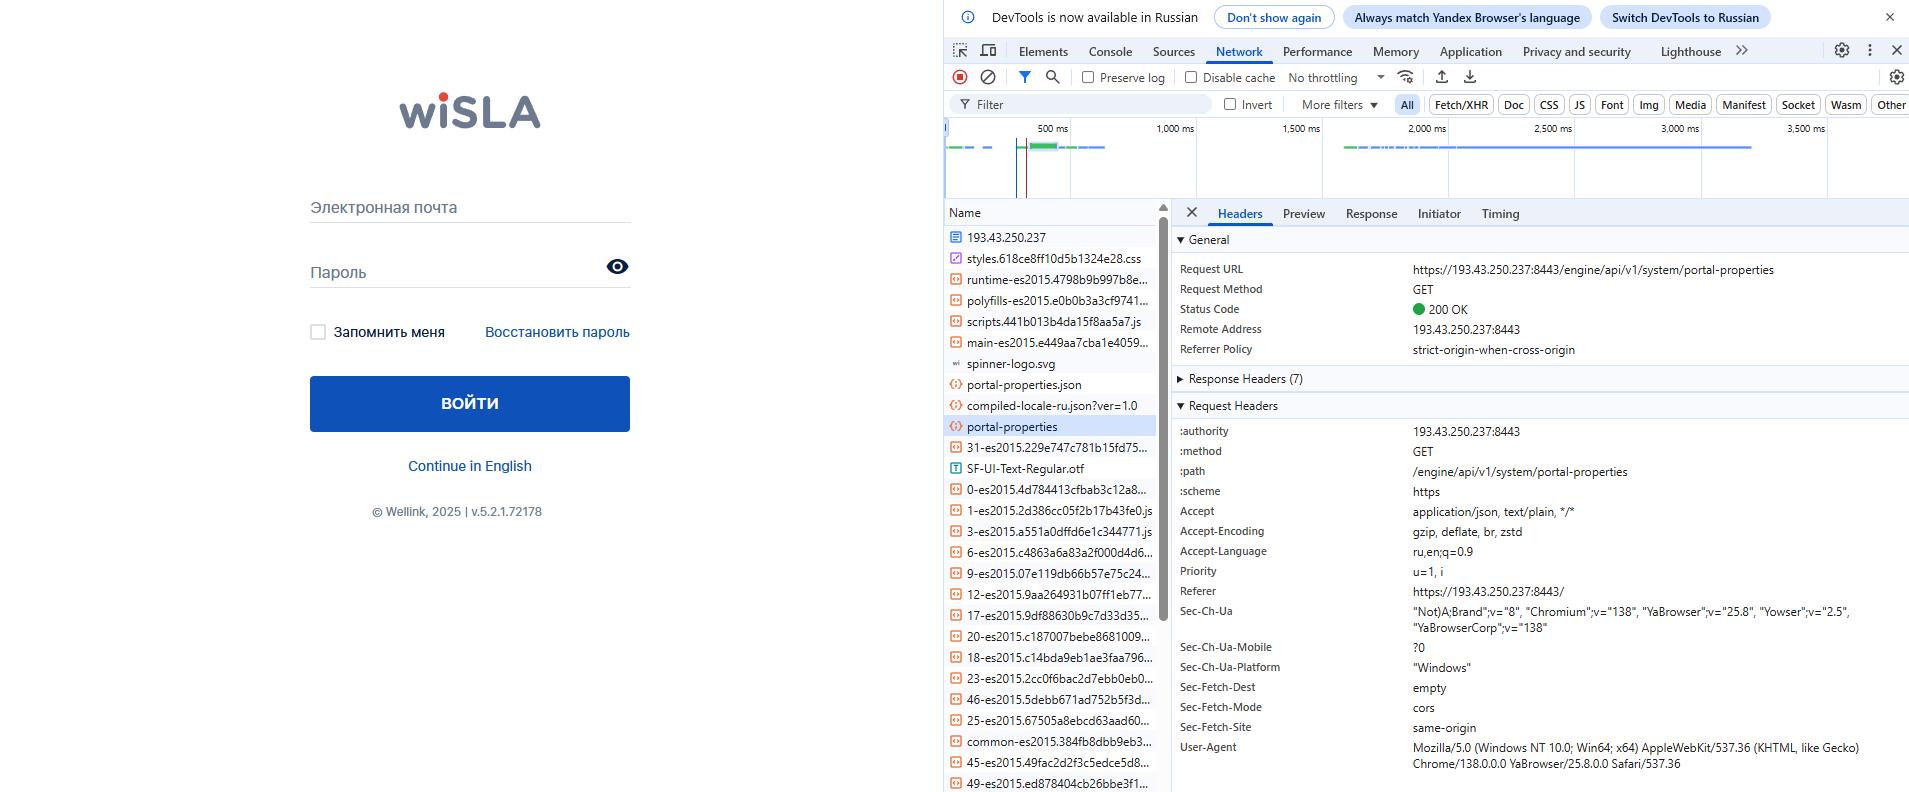Expand the Response Headers section
Screen dimensions: 1909x792
coord(1244,379)
